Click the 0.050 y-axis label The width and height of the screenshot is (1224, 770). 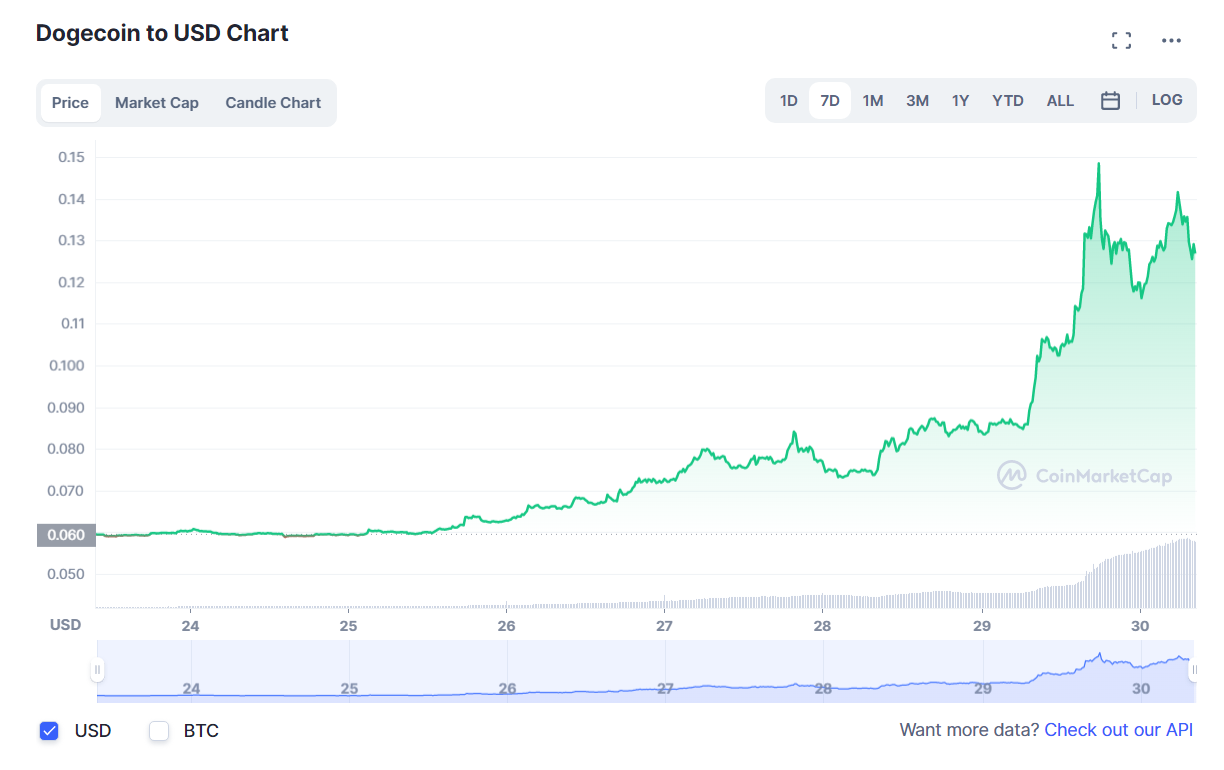pos(67,574)
